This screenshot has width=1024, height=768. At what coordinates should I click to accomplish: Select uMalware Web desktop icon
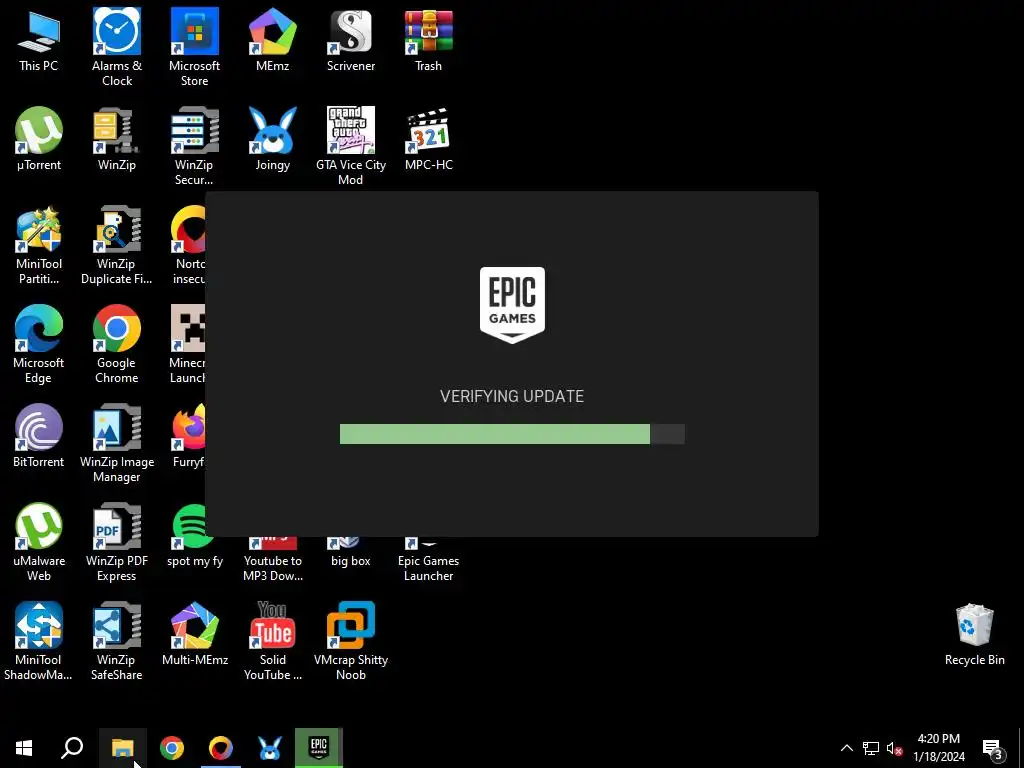pyautogui.click(x=39, y=542)
